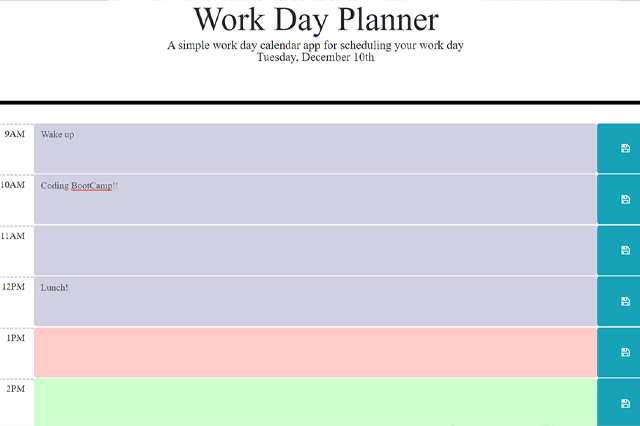Click the 1PM hour label
The height and width of the screenshot is (426, 640).
pos(15,338)
